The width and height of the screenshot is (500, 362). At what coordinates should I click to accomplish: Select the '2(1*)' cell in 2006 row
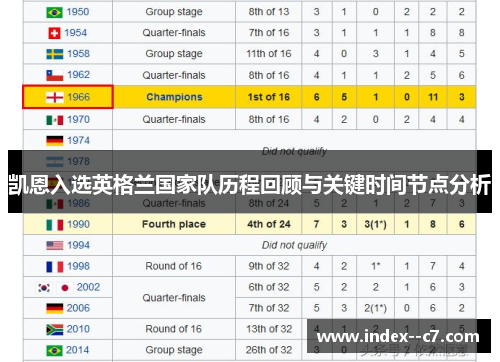pyautogui.click(x=375, y=308)
